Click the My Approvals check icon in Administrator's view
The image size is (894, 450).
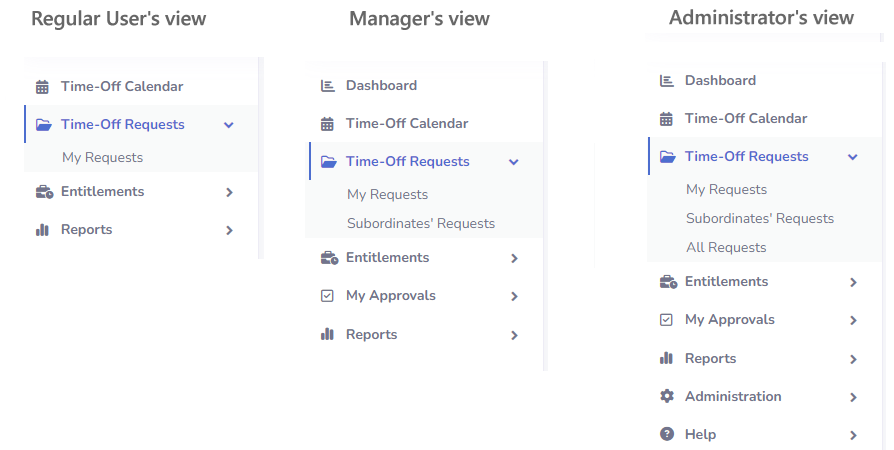666,320
